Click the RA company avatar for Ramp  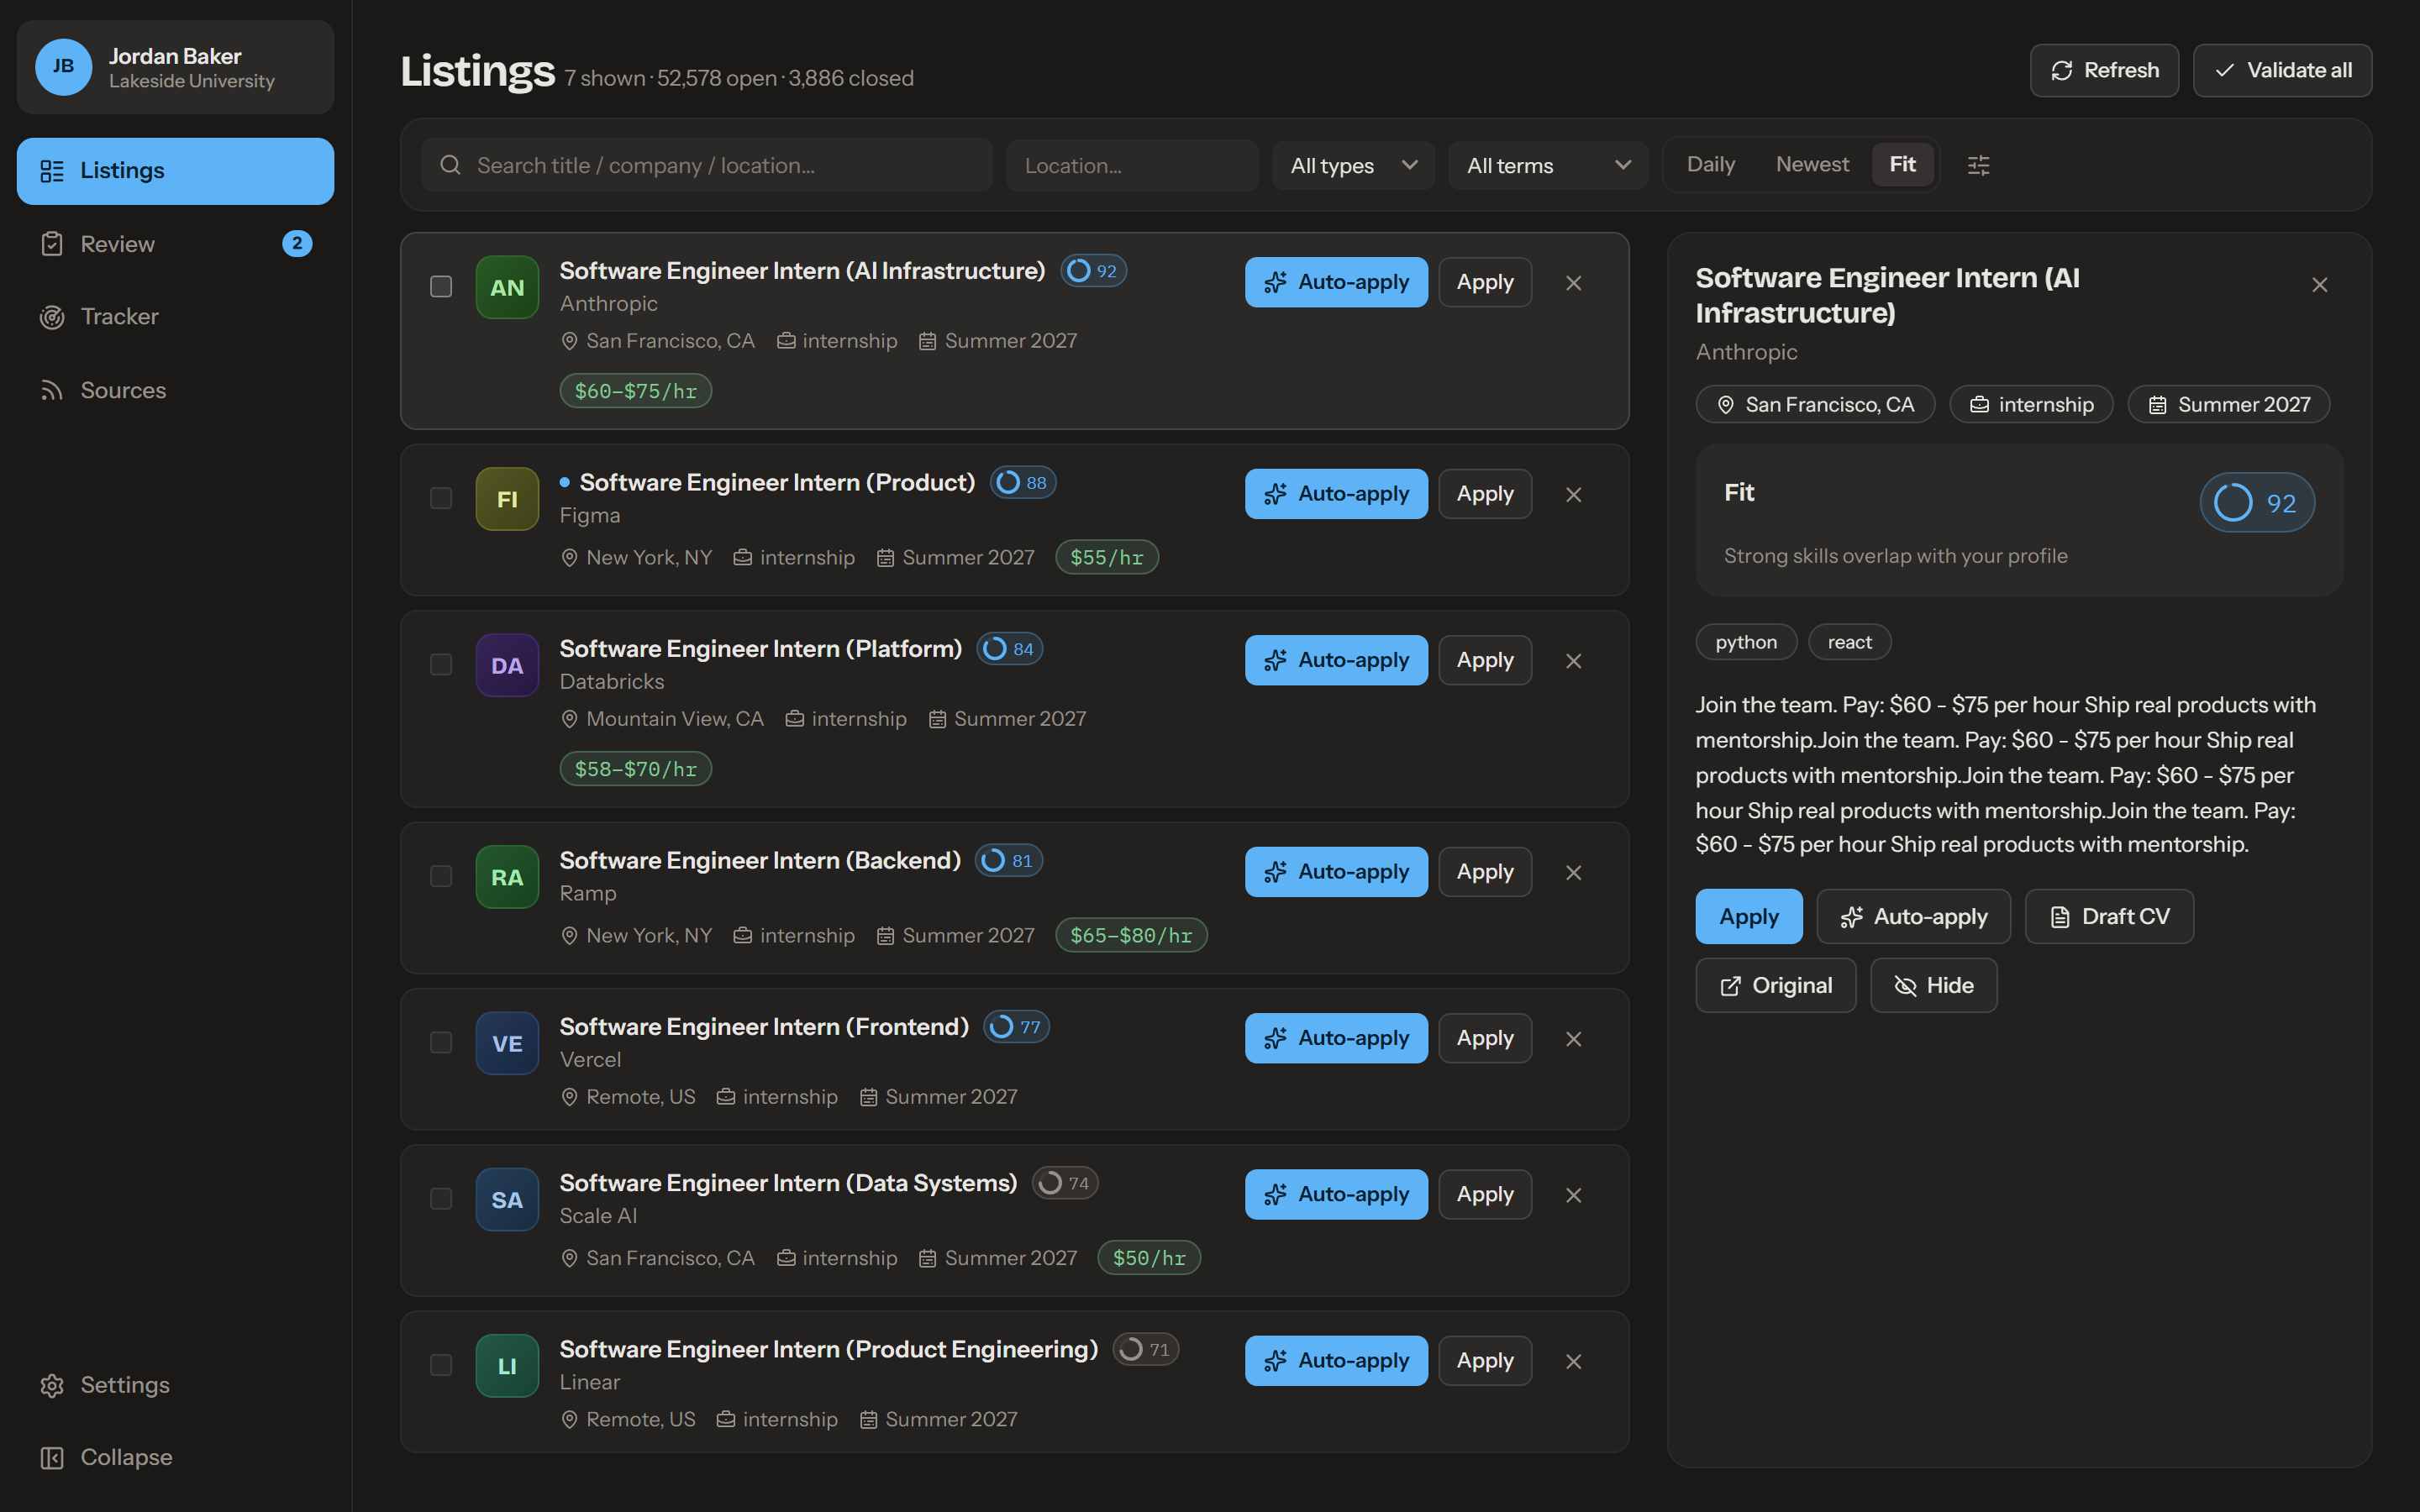coord(507,877)
